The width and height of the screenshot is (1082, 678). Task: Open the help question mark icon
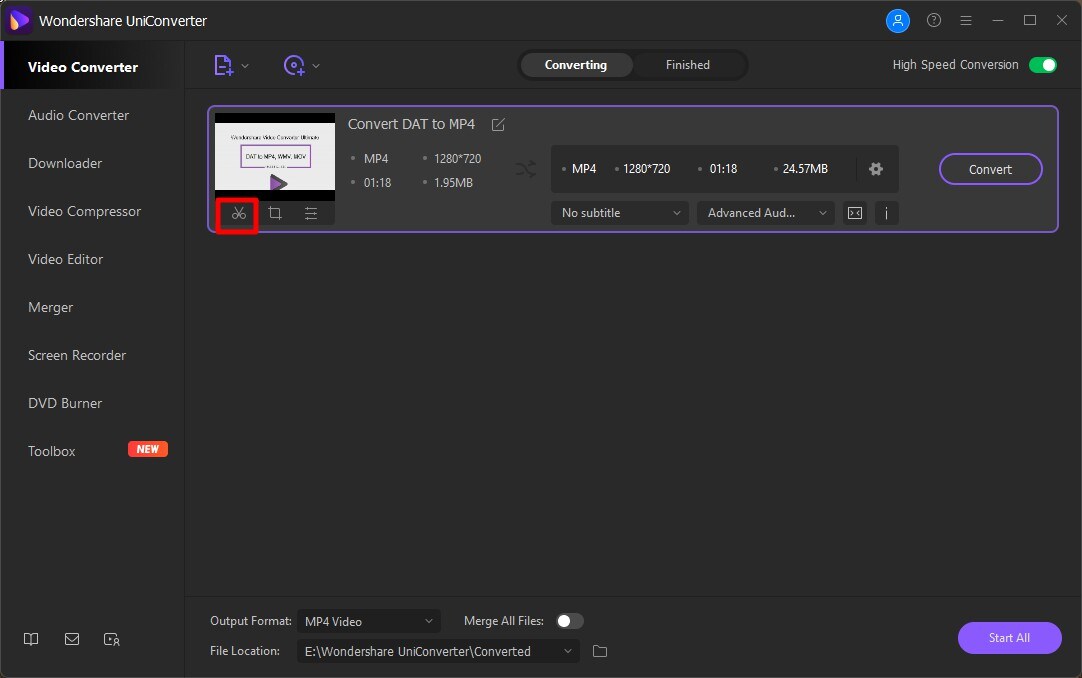coord(934,21)
